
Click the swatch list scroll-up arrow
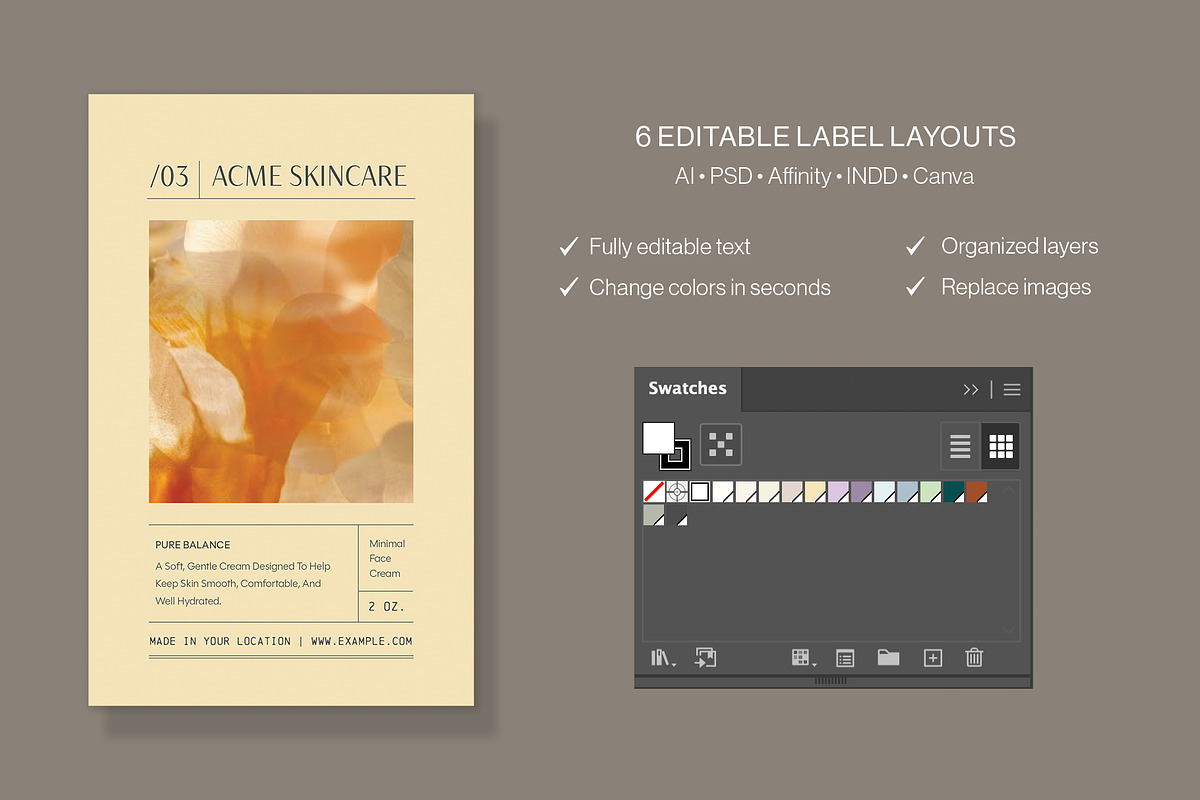(1008, 490)
